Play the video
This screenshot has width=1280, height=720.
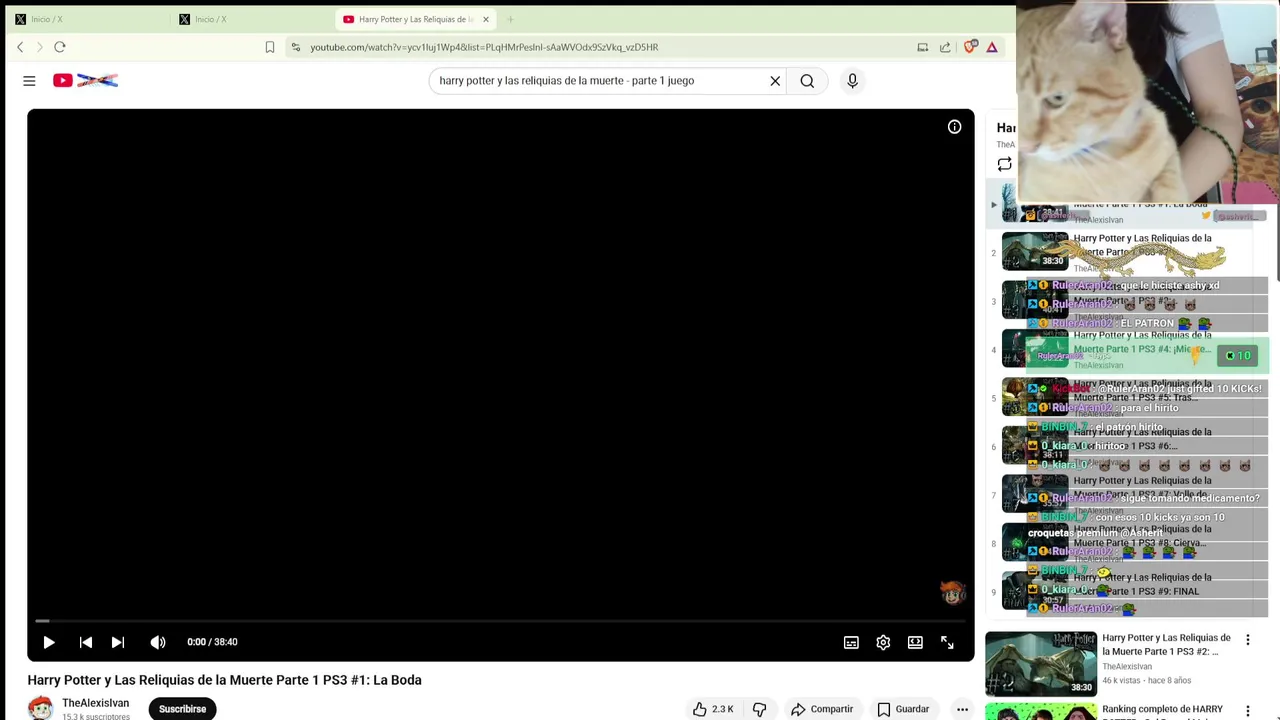pyautogui.click(x=48, y=642)
